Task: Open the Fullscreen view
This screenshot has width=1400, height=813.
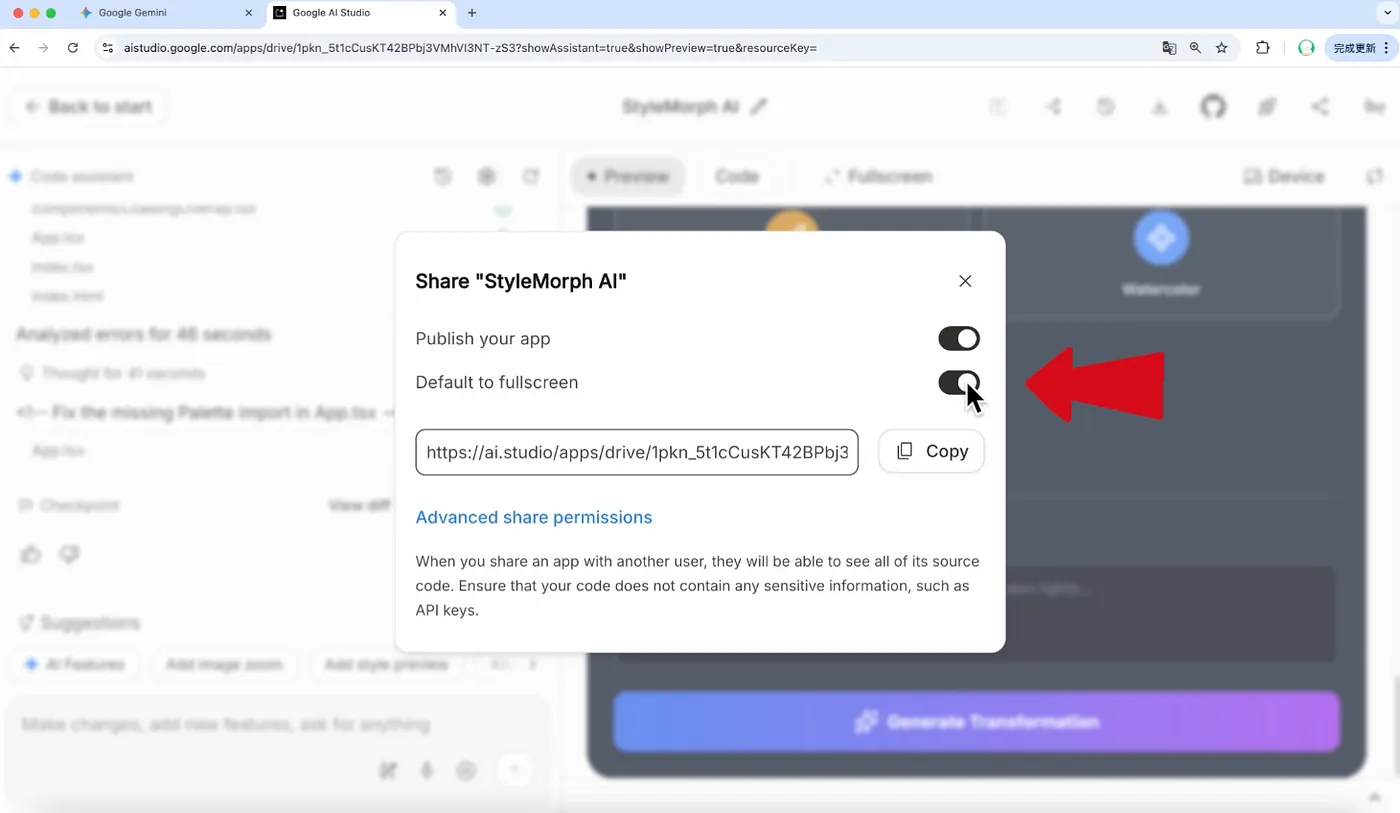Action: pyautogui.click(x=878, y=176)
